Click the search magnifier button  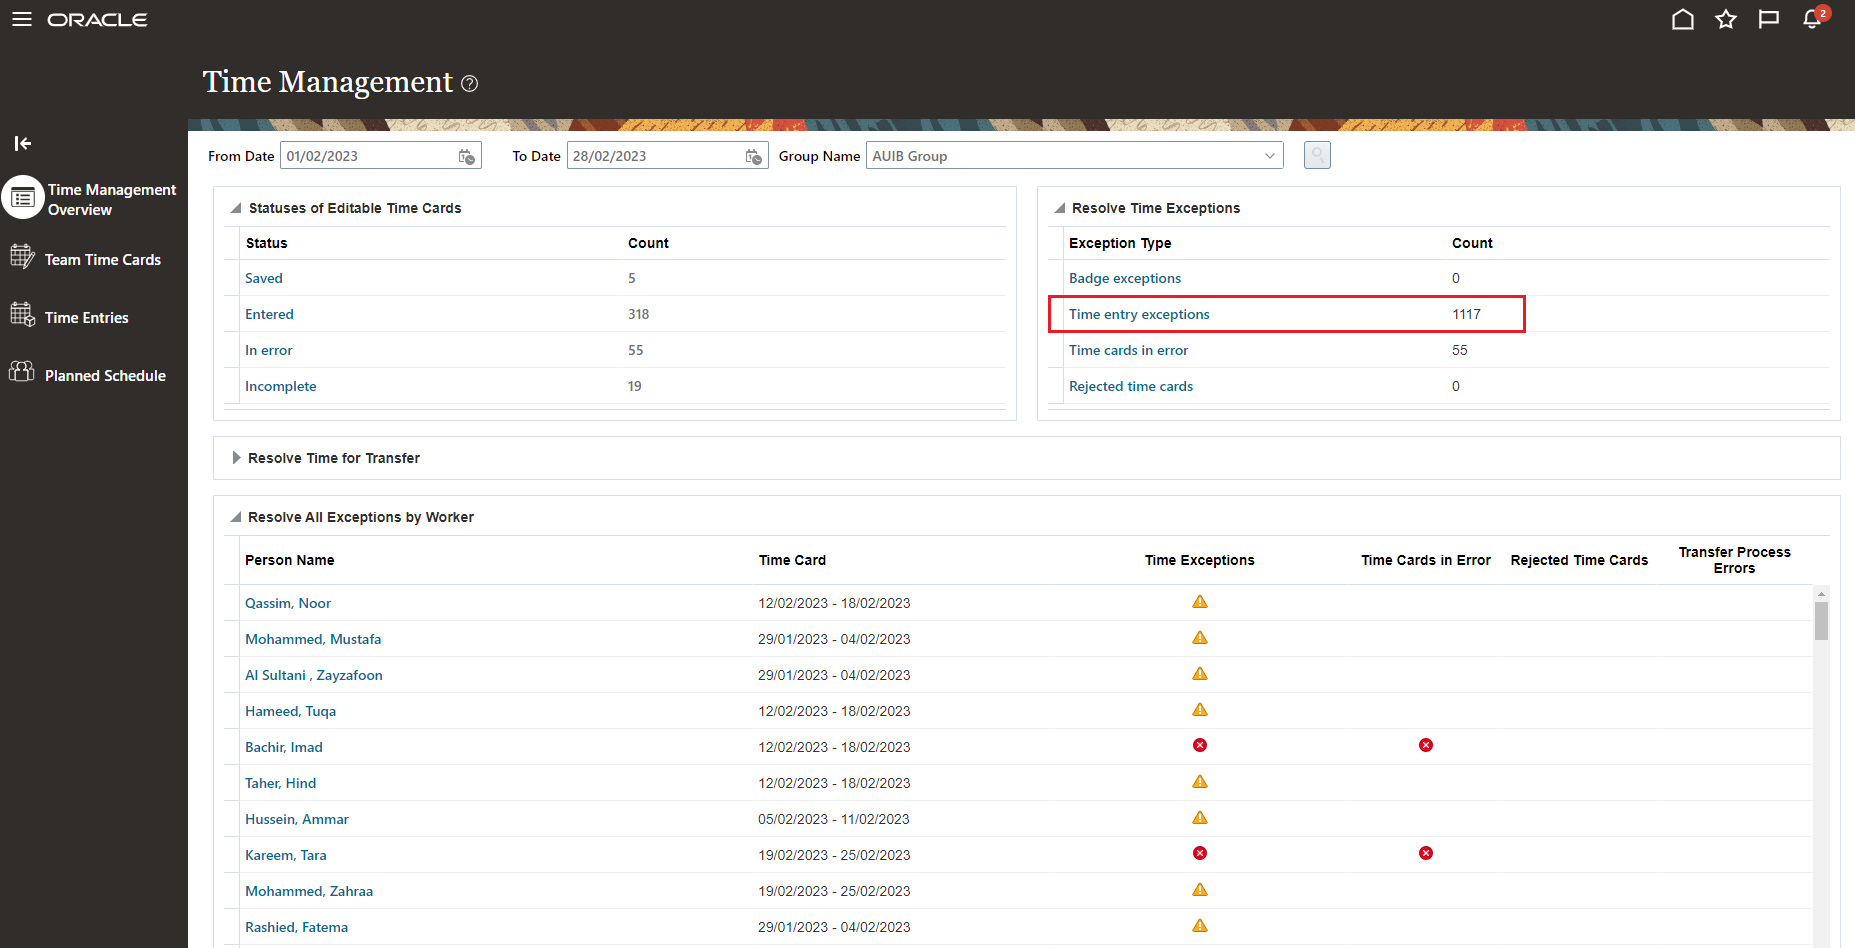[x=1316, y=155]
